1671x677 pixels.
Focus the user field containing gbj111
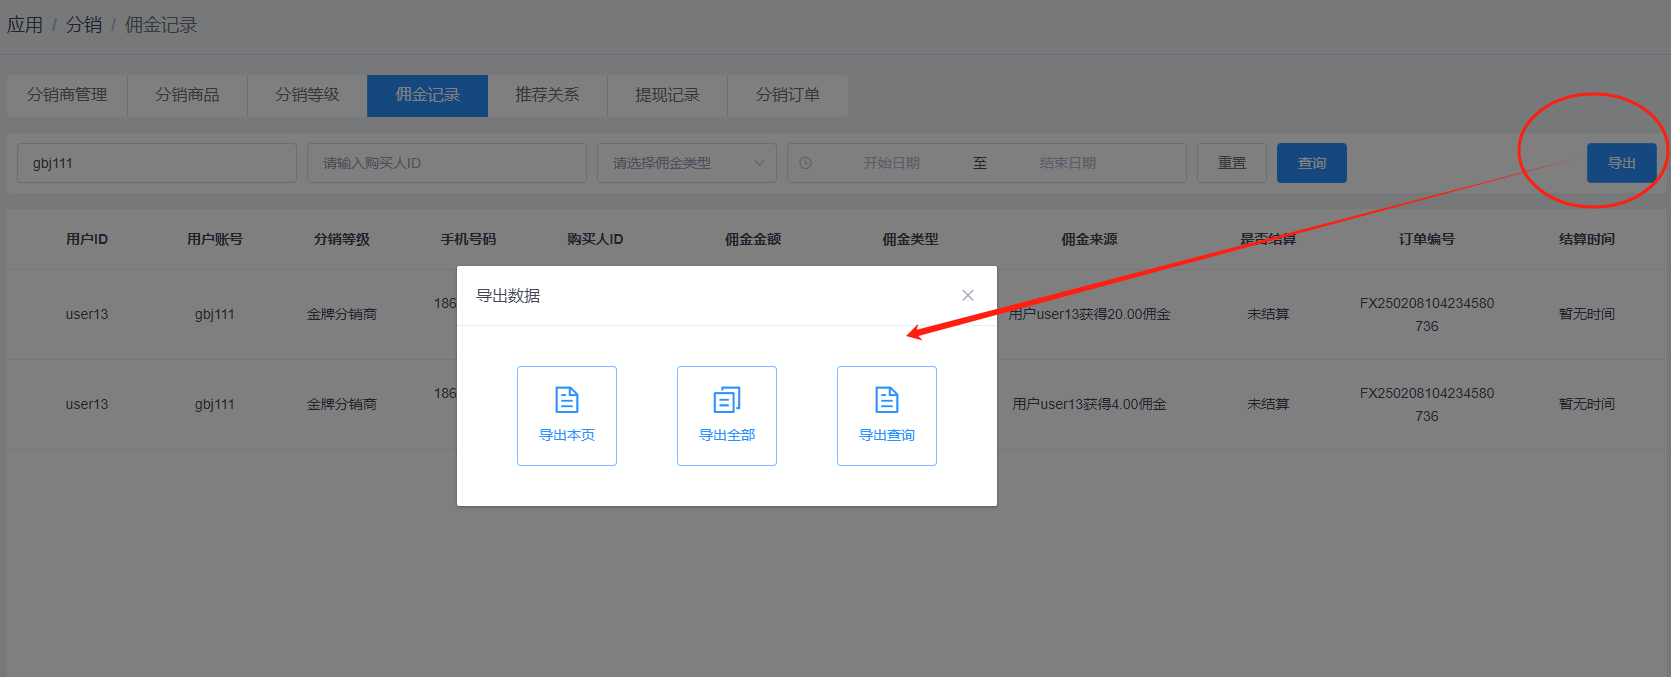click(x=157, y=163)
